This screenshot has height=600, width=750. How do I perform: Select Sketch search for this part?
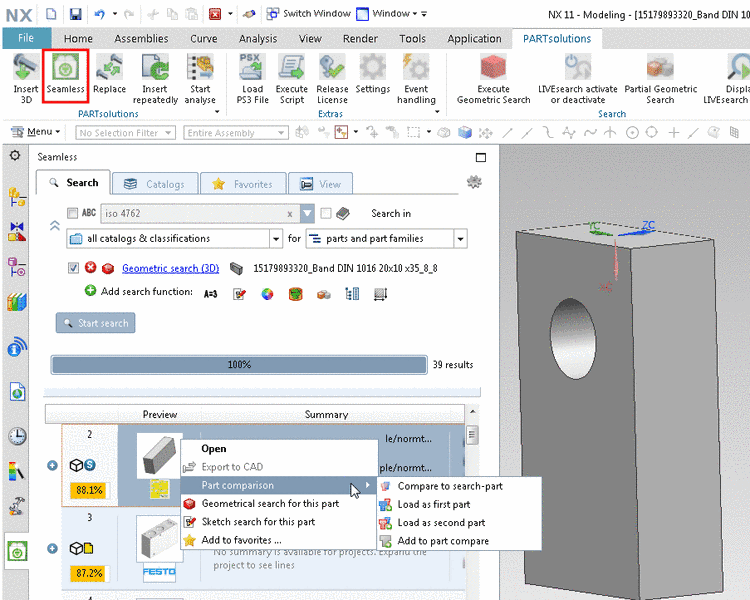coord(279,522)
